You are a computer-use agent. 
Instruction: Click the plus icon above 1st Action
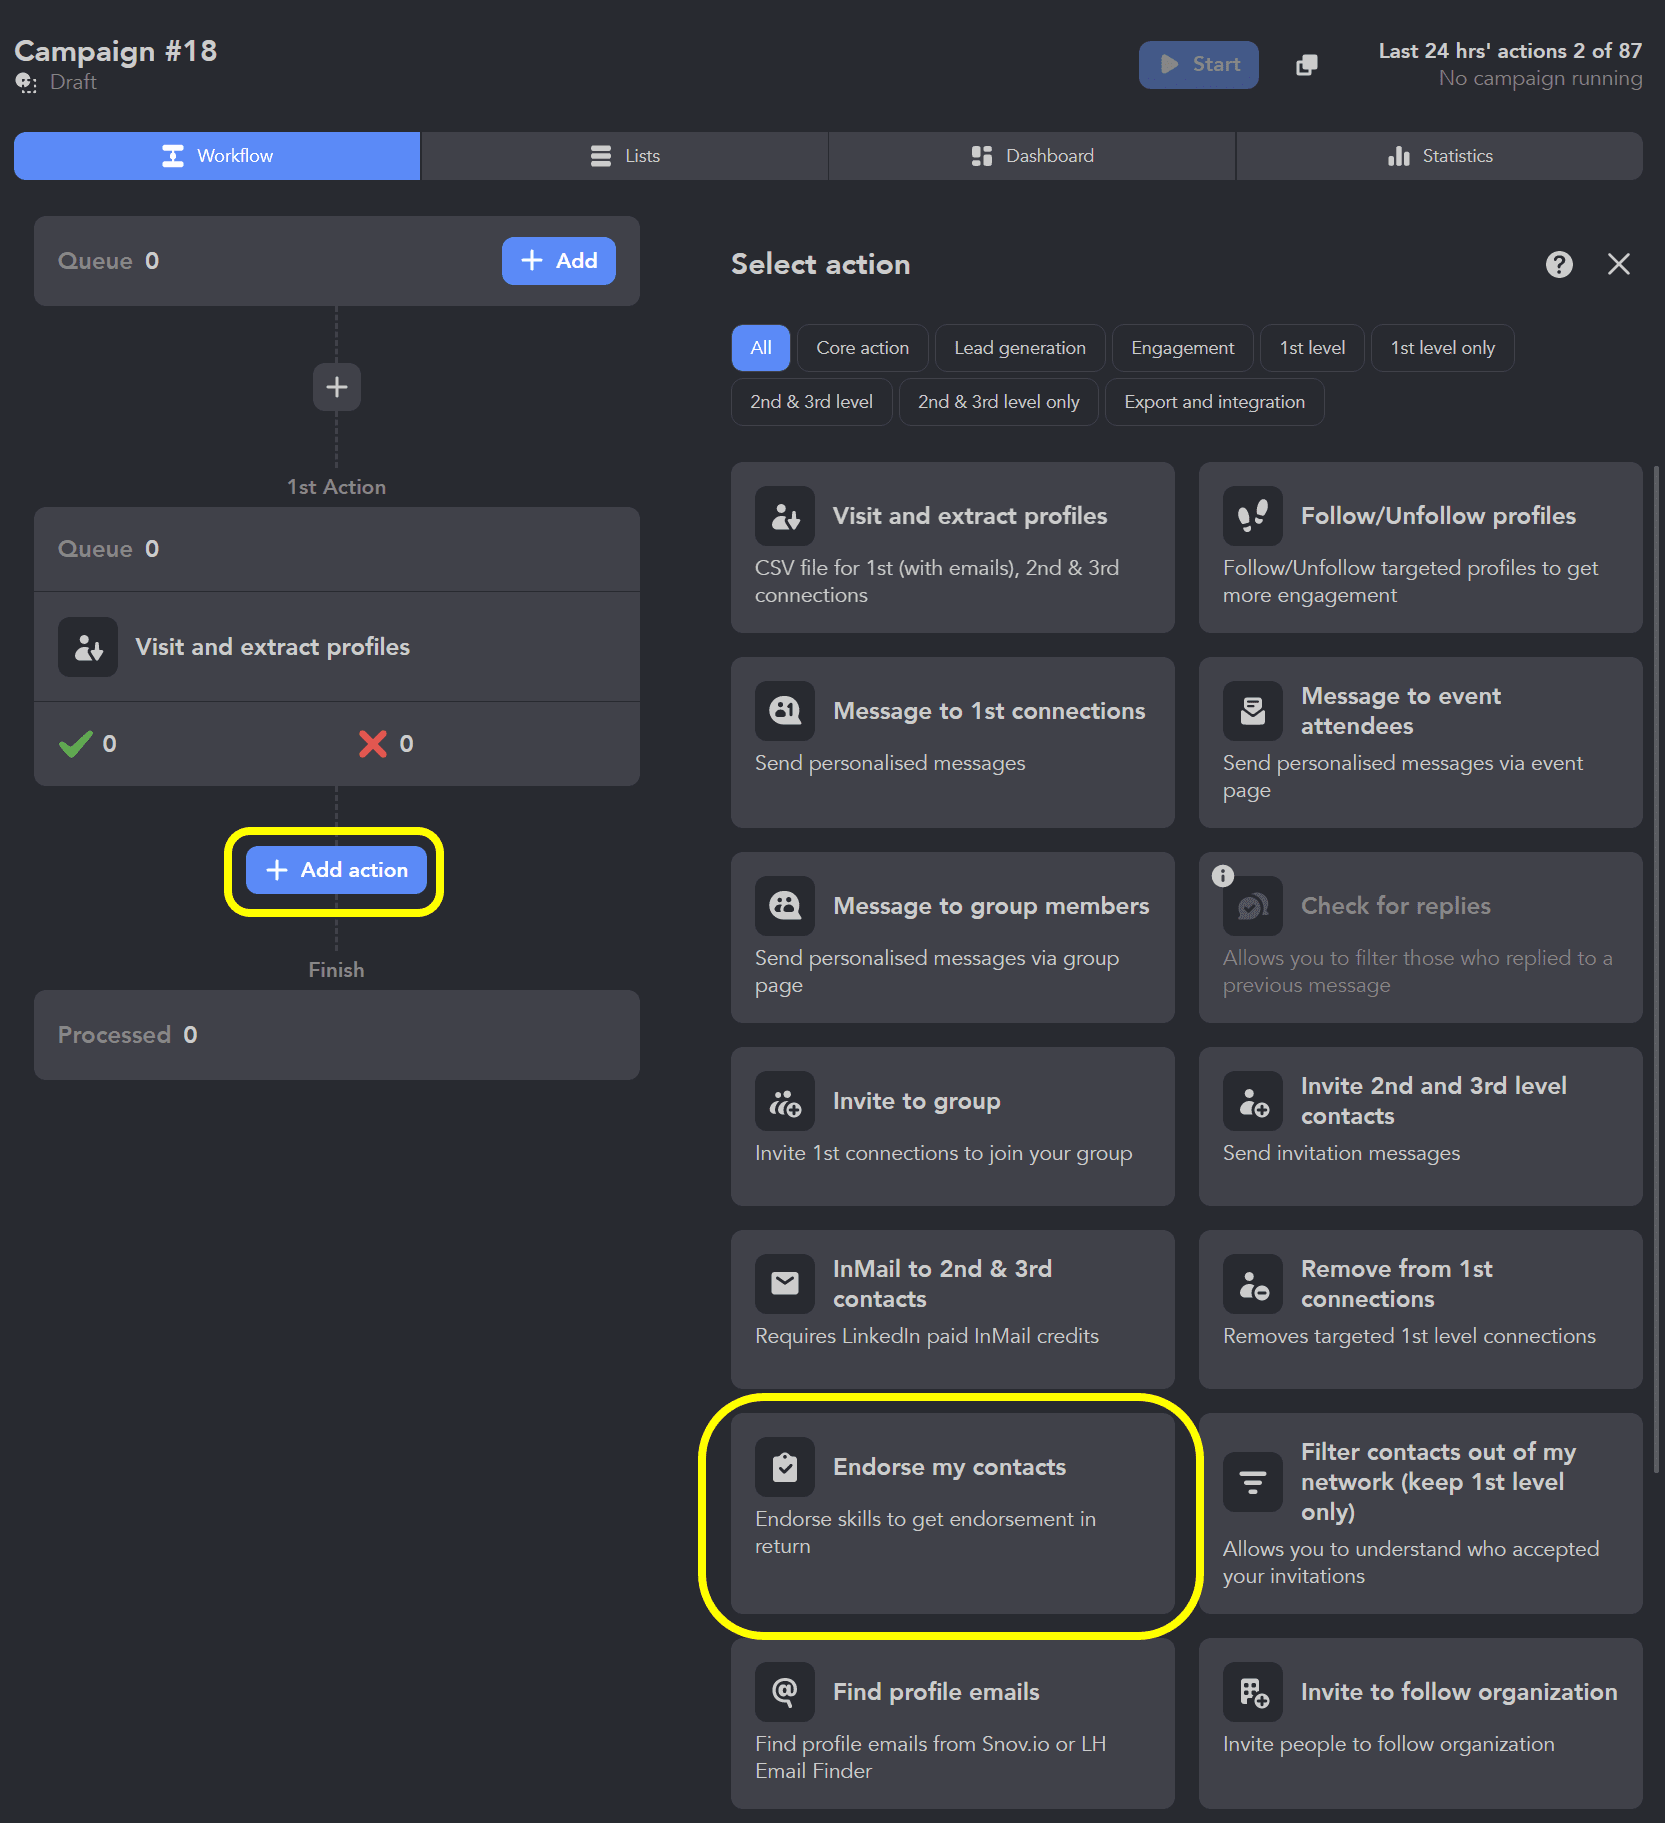[x=336, y=387]
